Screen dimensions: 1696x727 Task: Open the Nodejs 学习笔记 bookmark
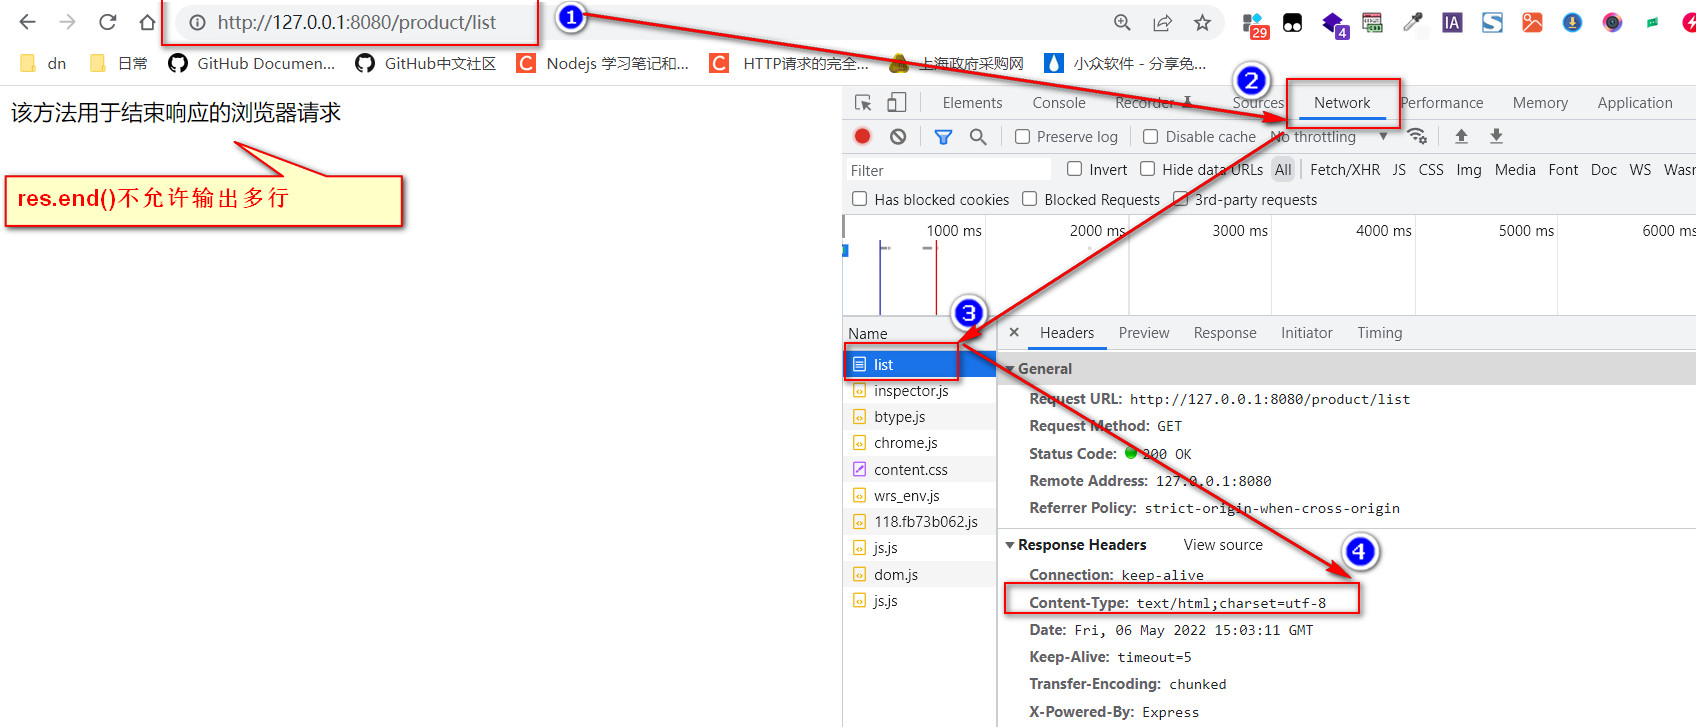point(603,63)
